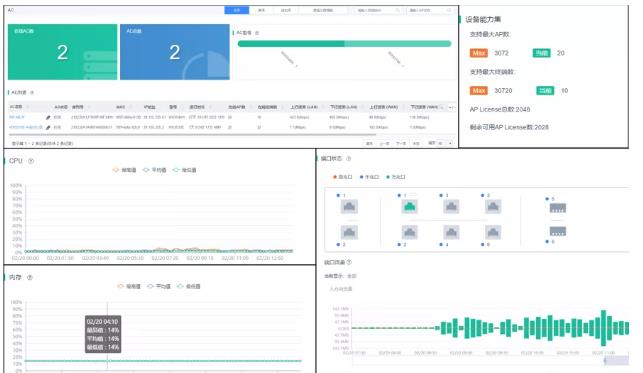Open the page size dropdown in table pagination

[441, 143]
